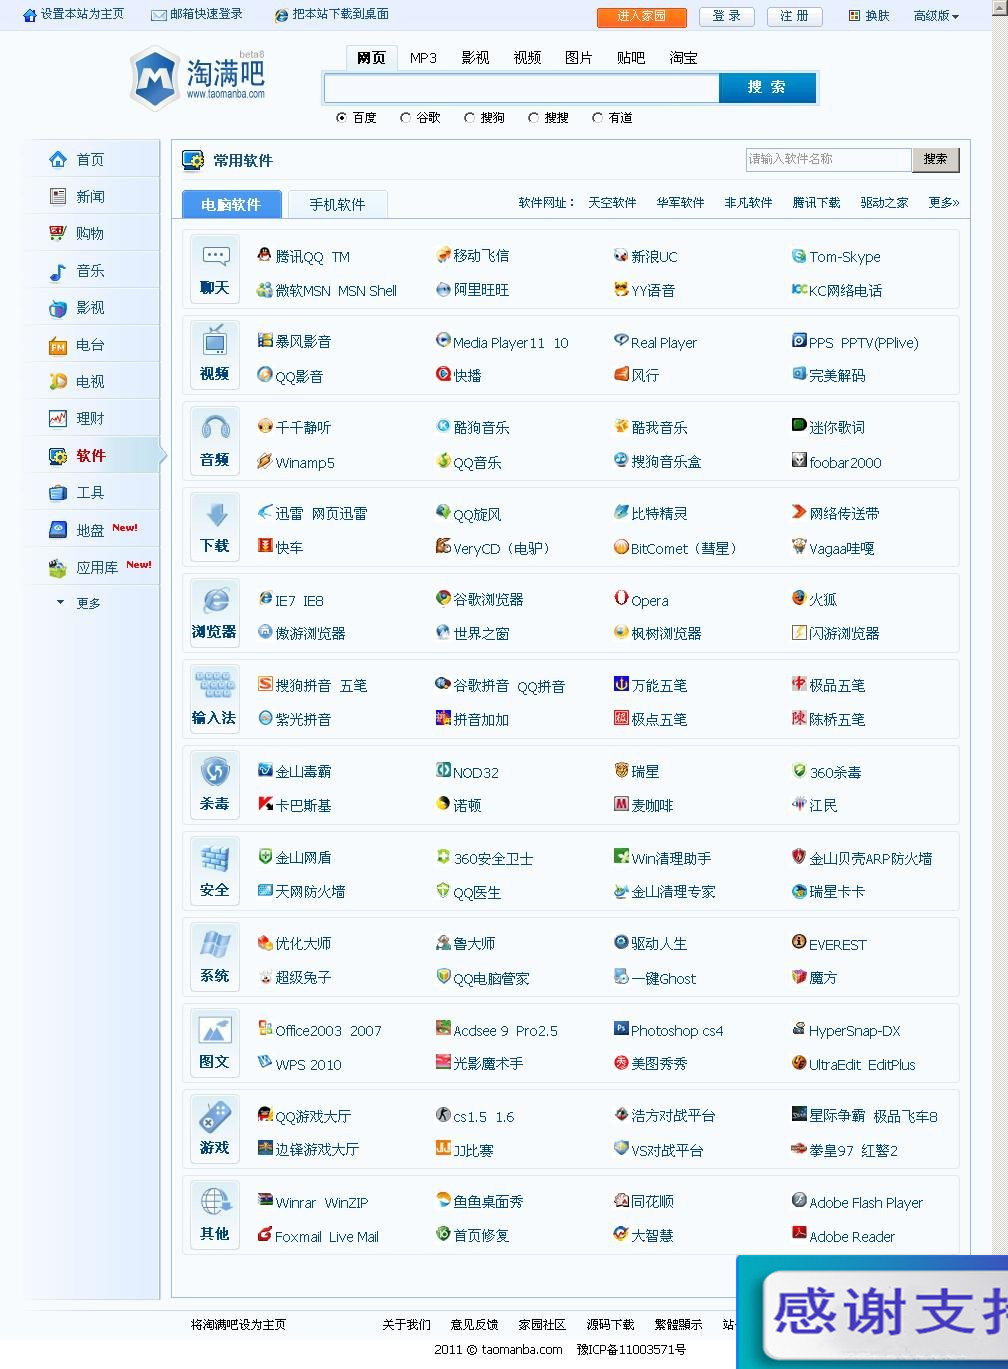Click the 360杀毒 link
This screenshot has width=1008, height=1369.
click(835, 772)
